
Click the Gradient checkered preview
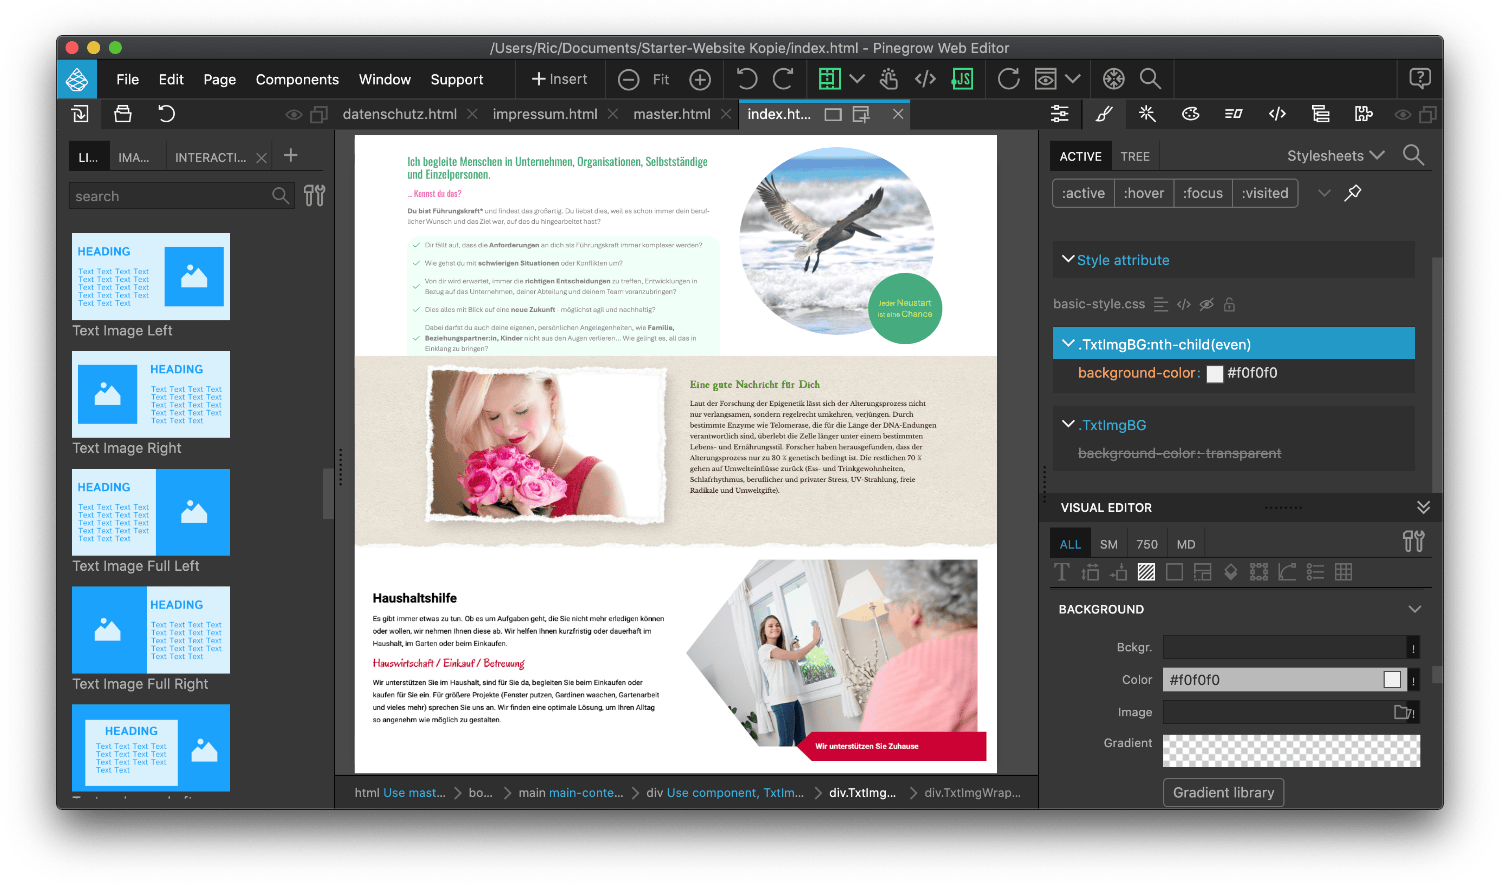1291,751
